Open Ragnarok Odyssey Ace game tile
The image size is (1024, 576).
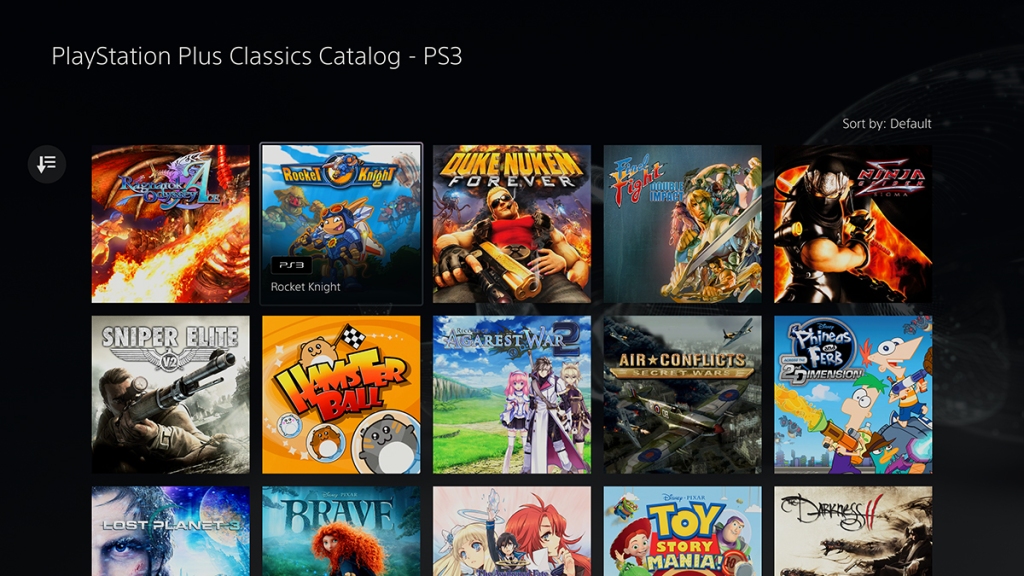click(170, 224)
